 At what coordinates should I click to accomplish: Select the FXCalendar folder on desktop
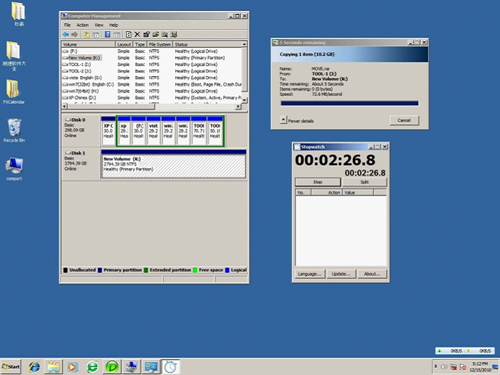point(14,92)
